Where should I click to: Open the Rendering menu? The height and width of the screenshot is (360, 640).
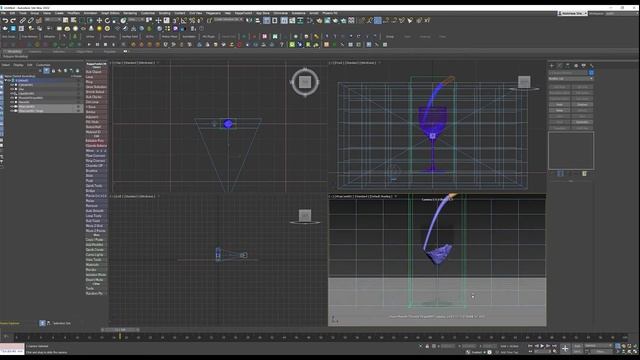click(x=130, y=13)
